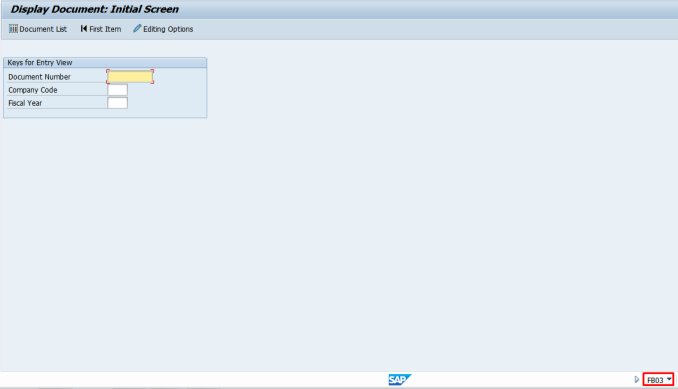
Task: Click the SAP logo in status bar
Action: click(400, 379)
